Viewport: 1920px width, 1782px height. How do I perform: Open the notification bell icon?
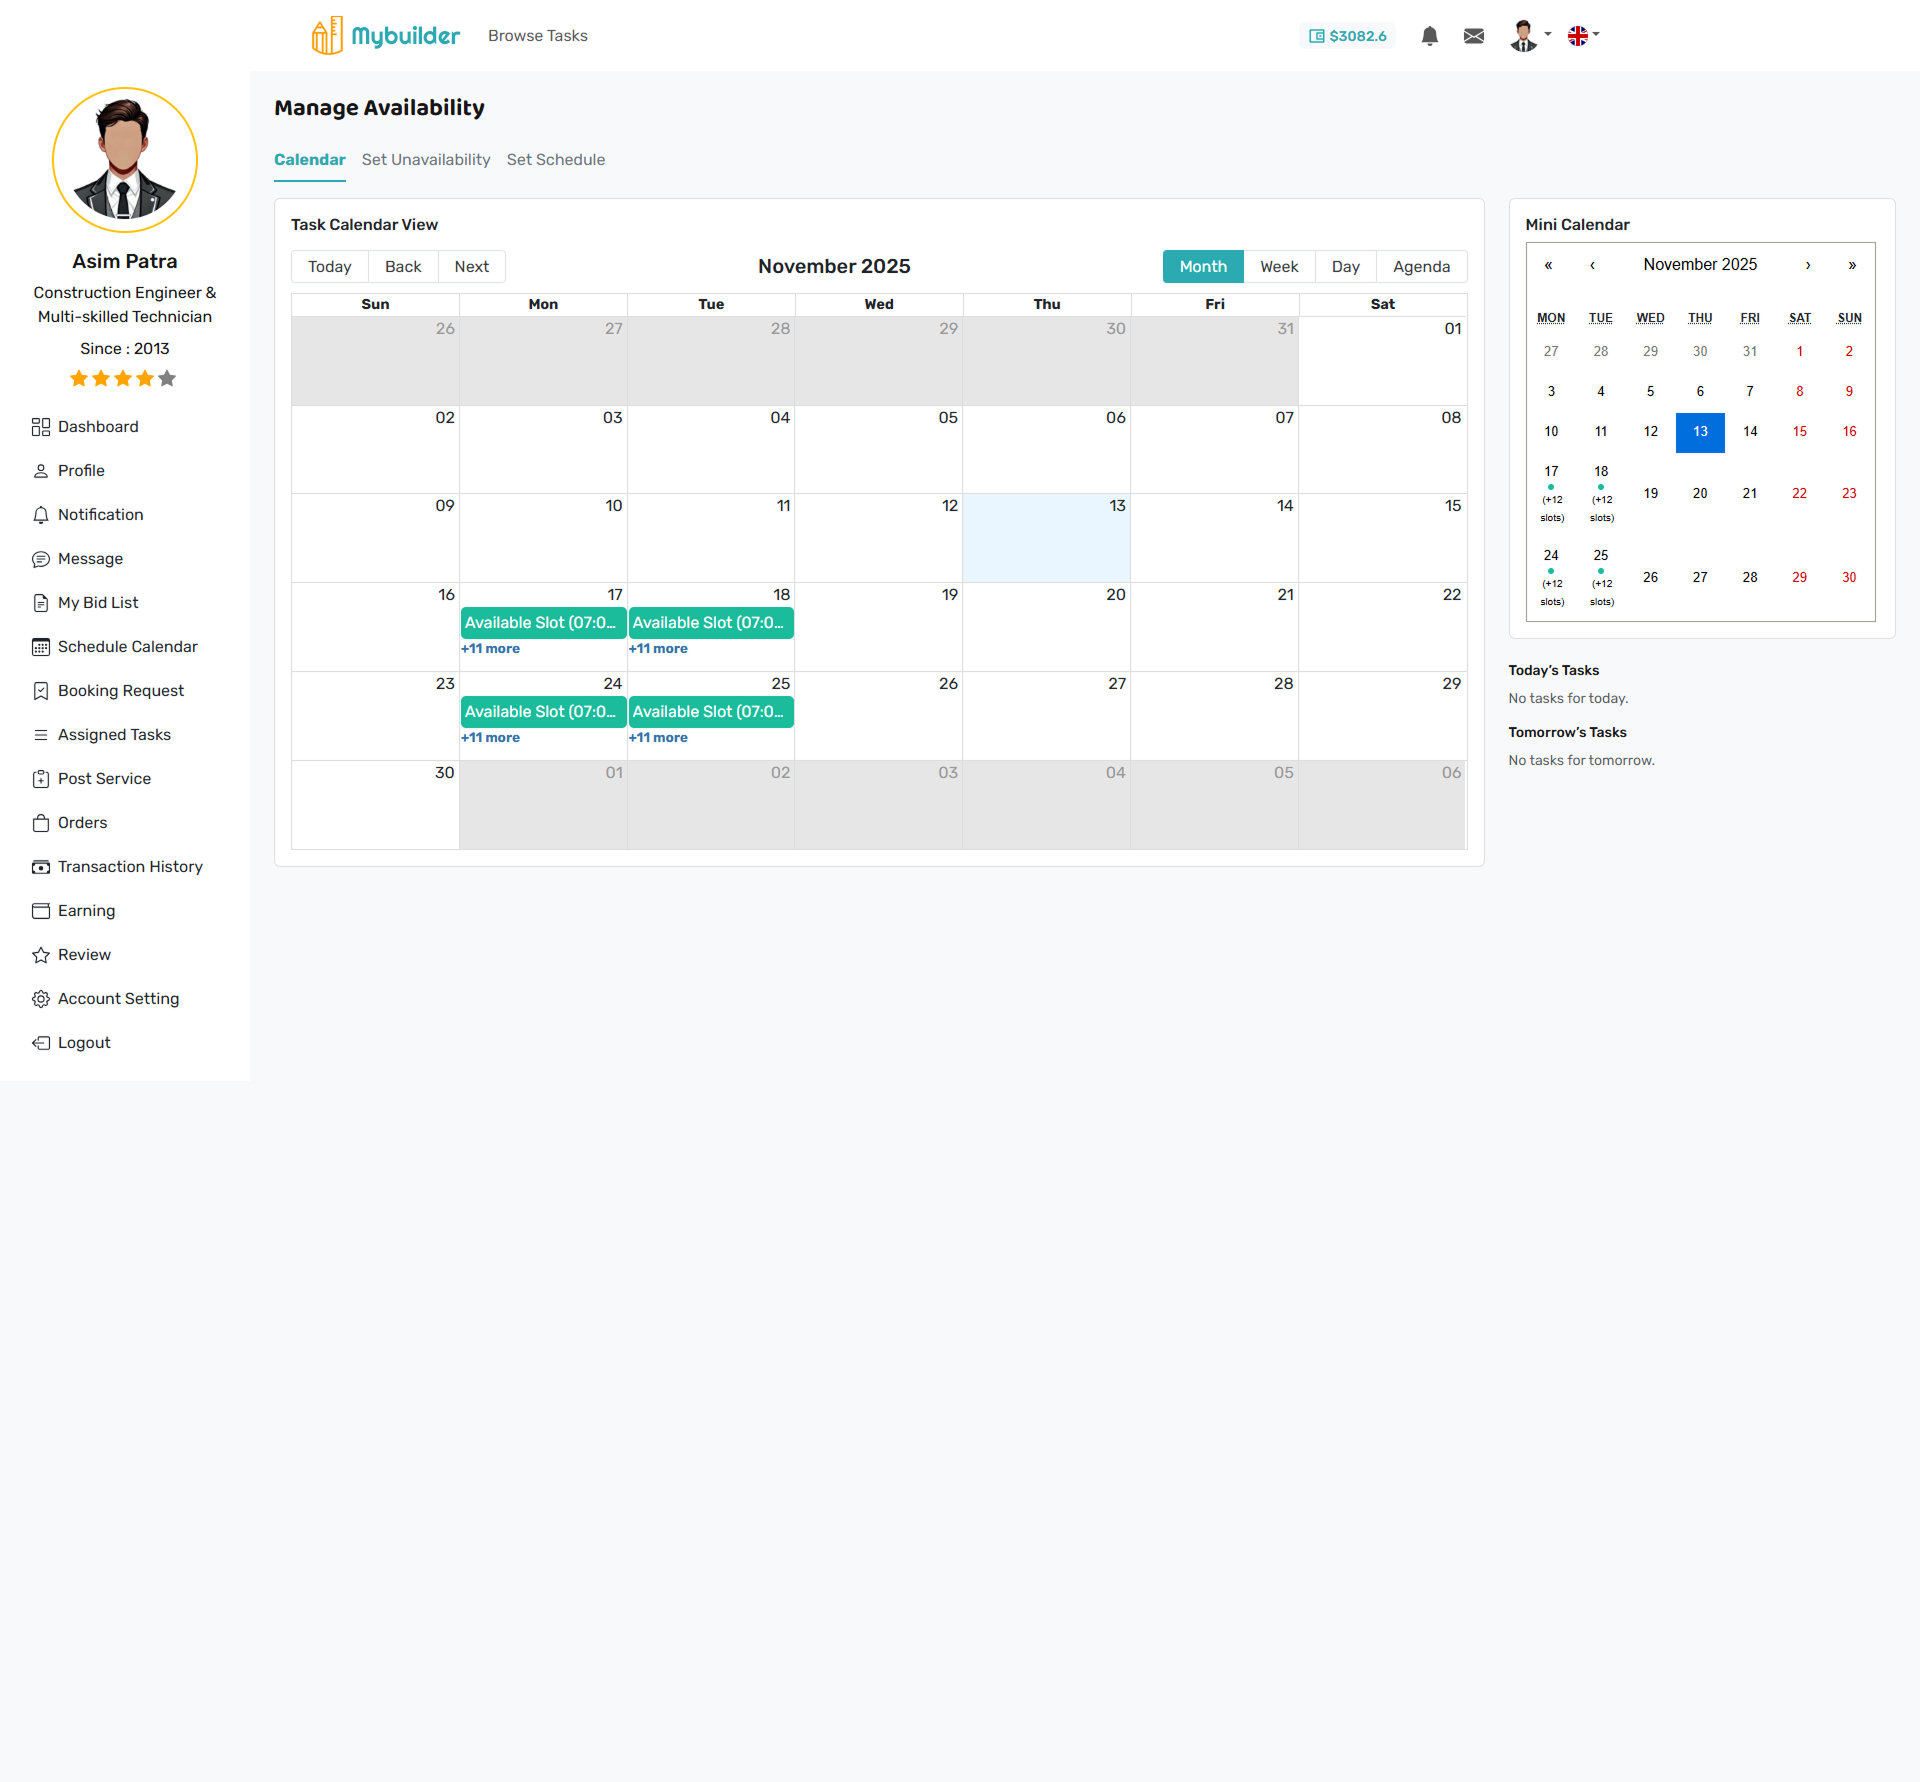coord(1429,36)
